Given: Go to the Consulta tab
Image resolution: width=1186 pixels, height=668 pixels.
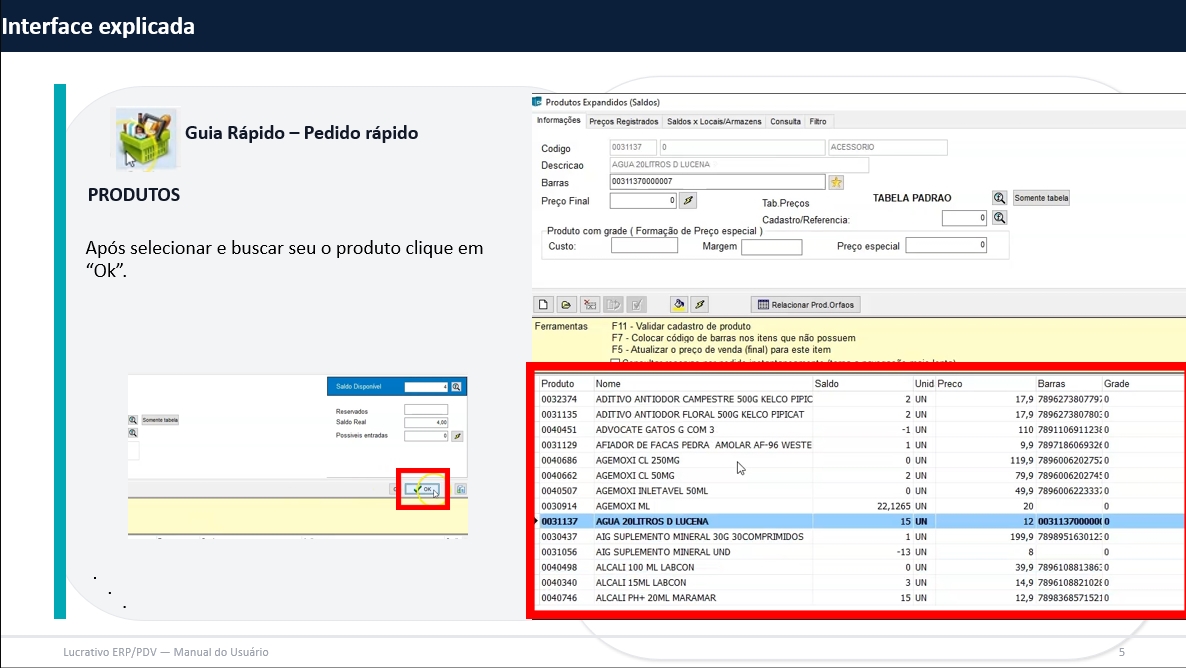Looking at the screenshot, I should [785, 121].
